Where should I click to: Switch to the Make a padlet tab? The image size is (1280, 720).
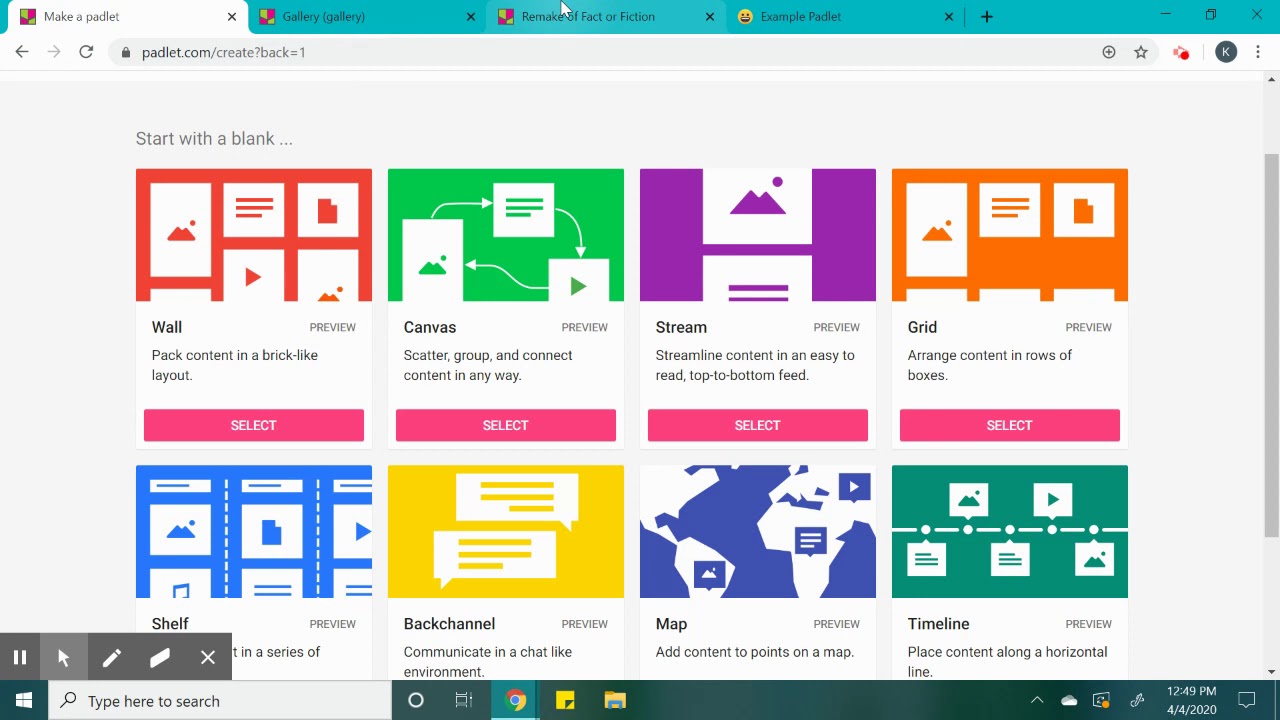pyautogui.click(x=125, y=16)
